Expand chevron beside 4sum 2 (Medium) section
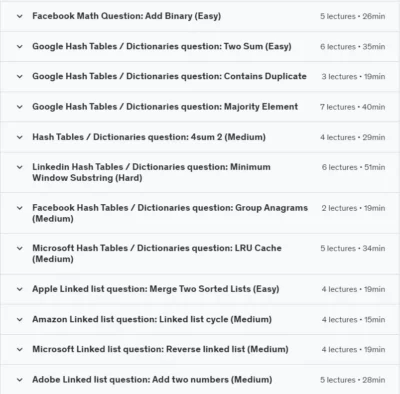 [x=20, y=137]
